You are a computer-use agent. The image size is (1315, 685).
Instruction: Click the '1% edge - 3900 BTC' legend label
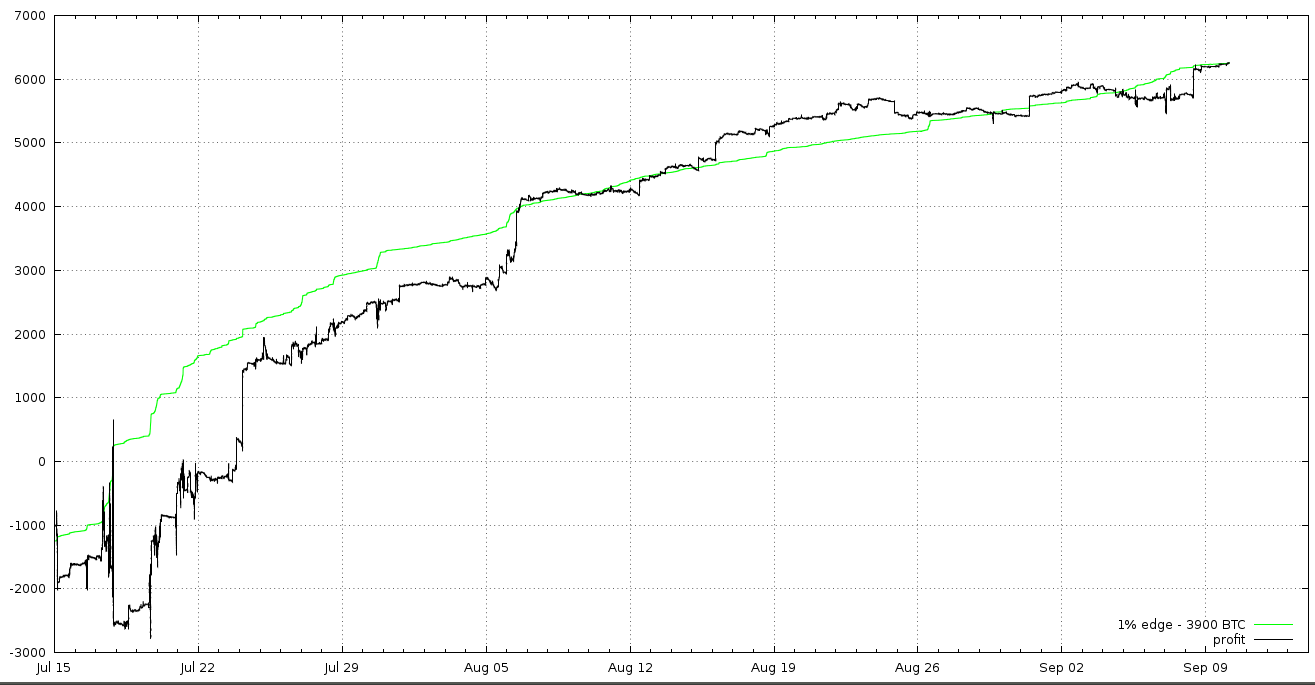[x=1181, y=625]
